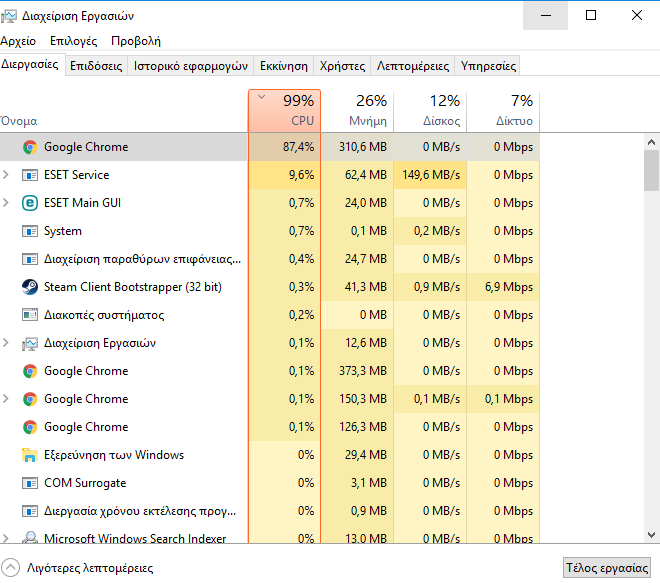Screen dimensions: 660x583
Task: Click the Διαχείριση παραθύρων επιφάνειας icon
Action: click(30, 259)
